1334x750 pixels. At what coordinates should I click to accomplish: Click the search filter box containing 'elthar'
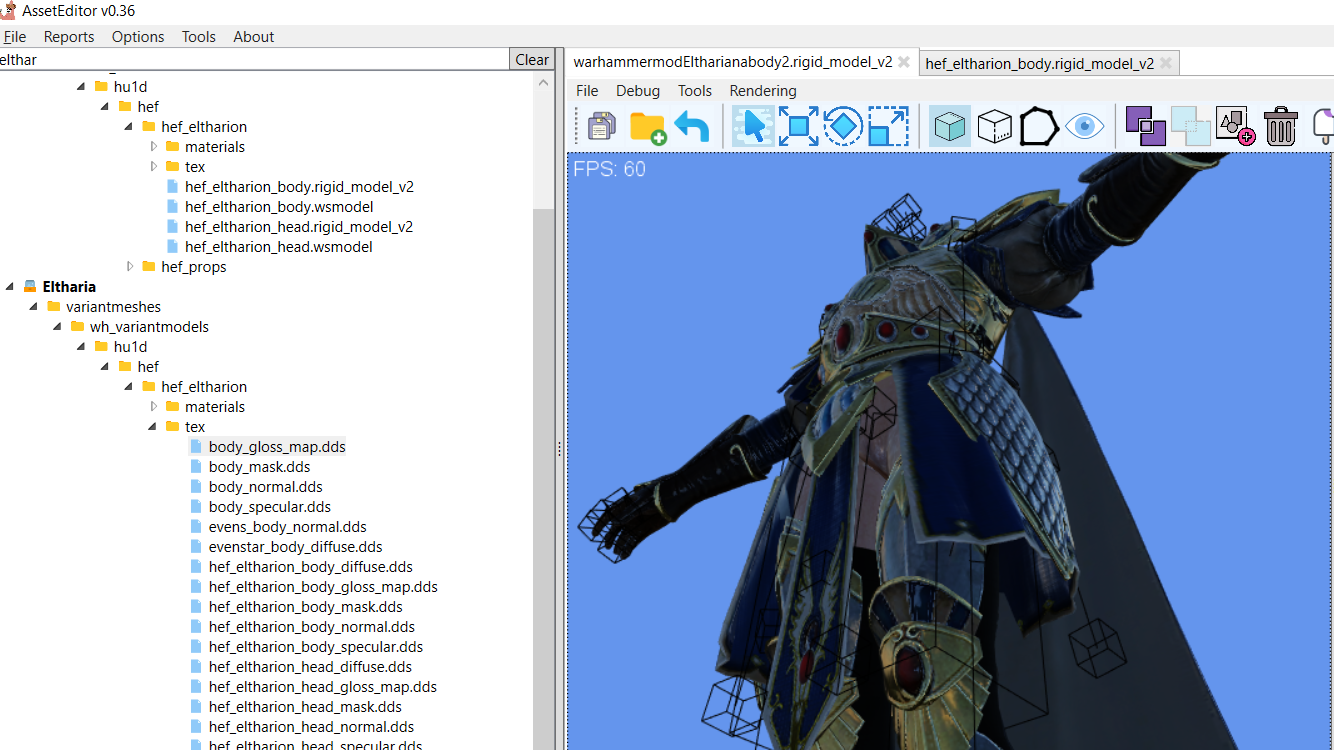(x=254, y=59)
